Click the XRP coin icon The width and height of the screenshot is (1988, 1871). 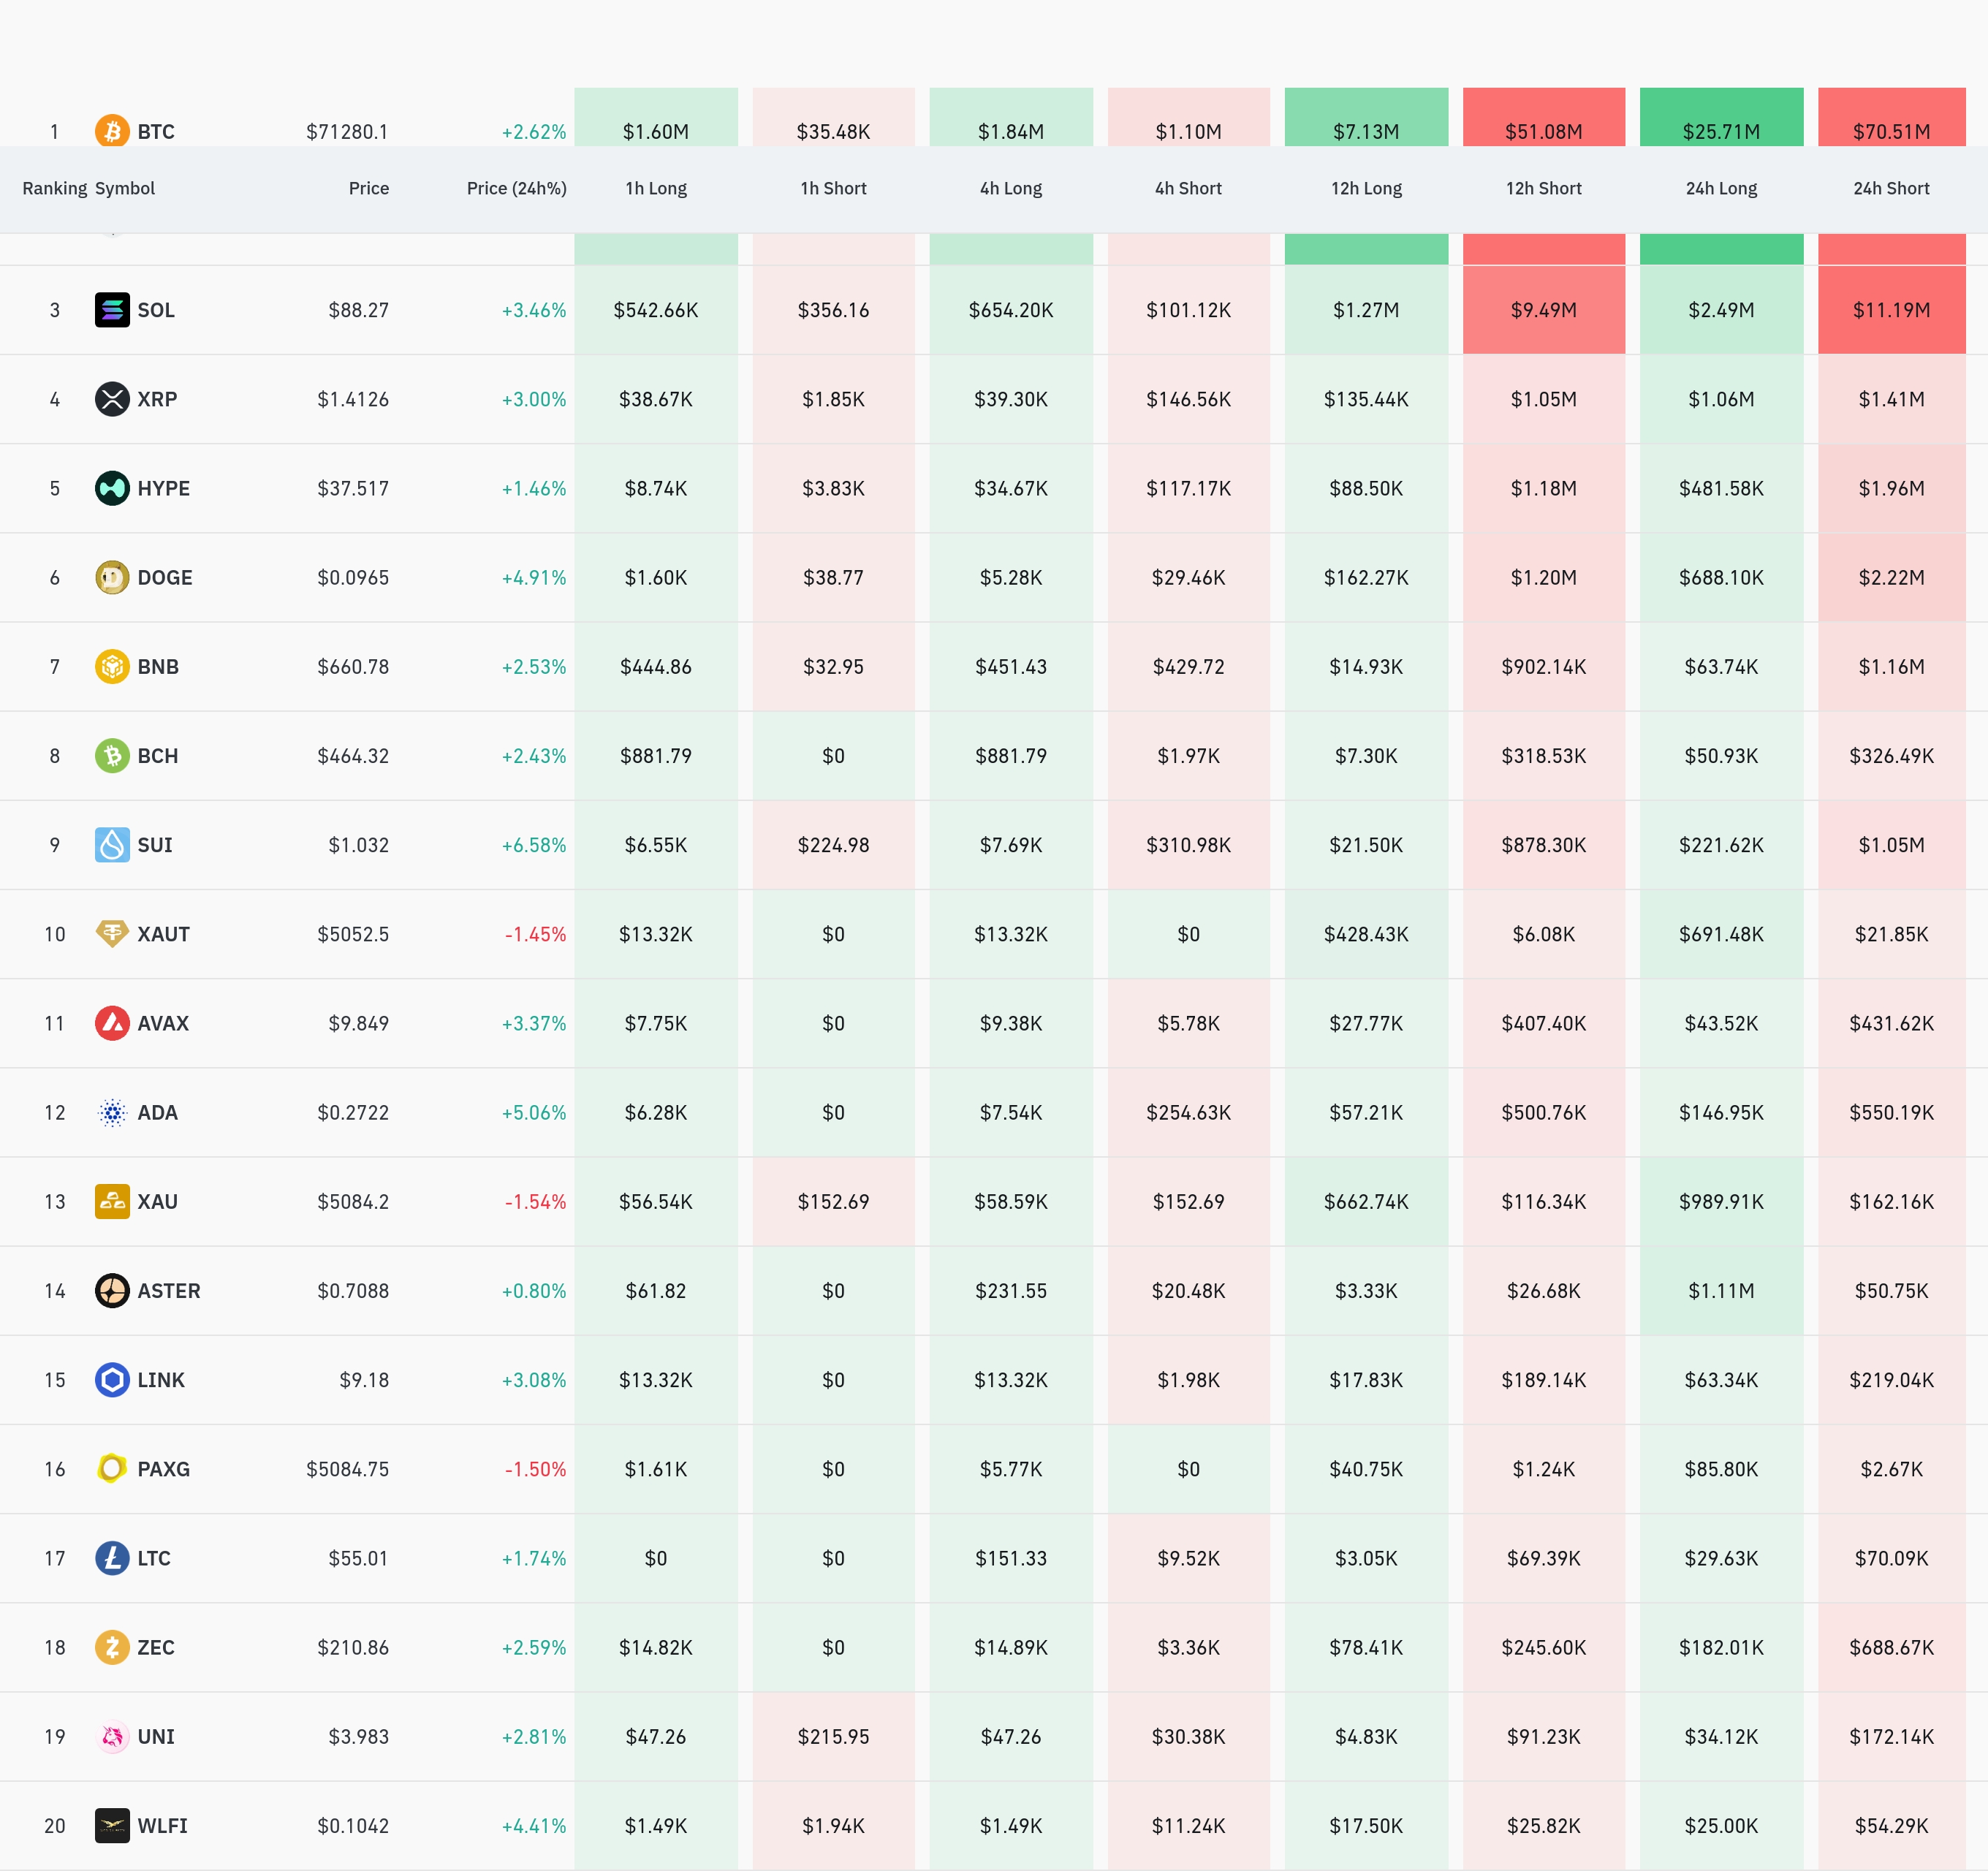point(112,399)
